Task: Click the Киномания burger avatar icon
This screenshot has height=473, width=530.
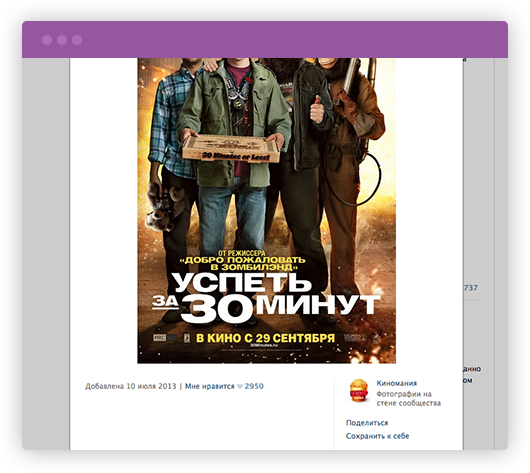Action: coord(359,391)
